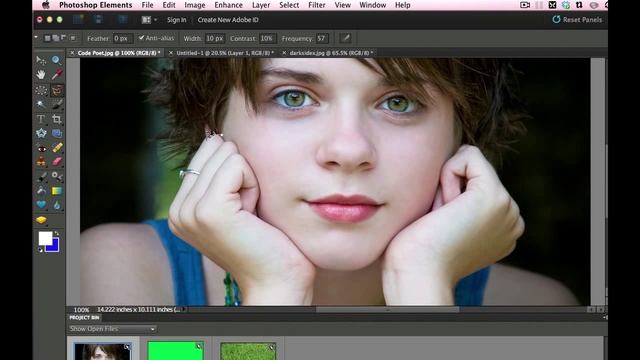640x360 pixels.
Task: Open the Arrange Documents dropdown arrow
Action: 156,20
